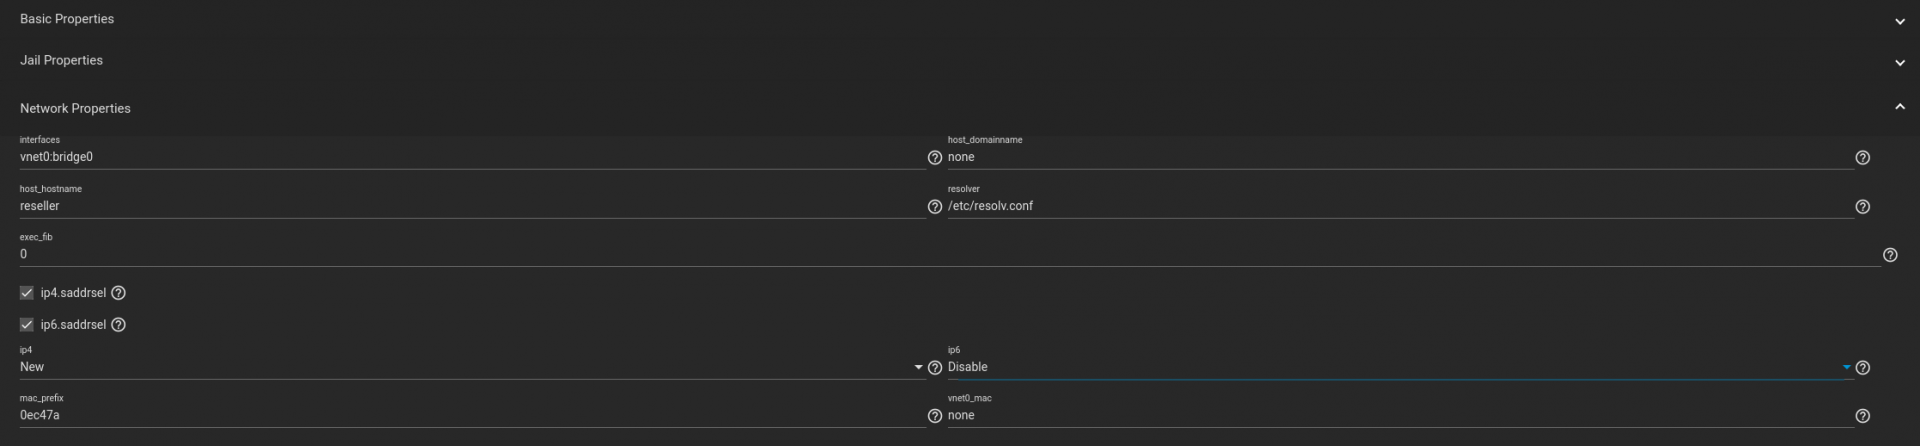Focus the resolver field with /etc/resolv.conf
The image size is (1920, 446).
coord(1400,206)
